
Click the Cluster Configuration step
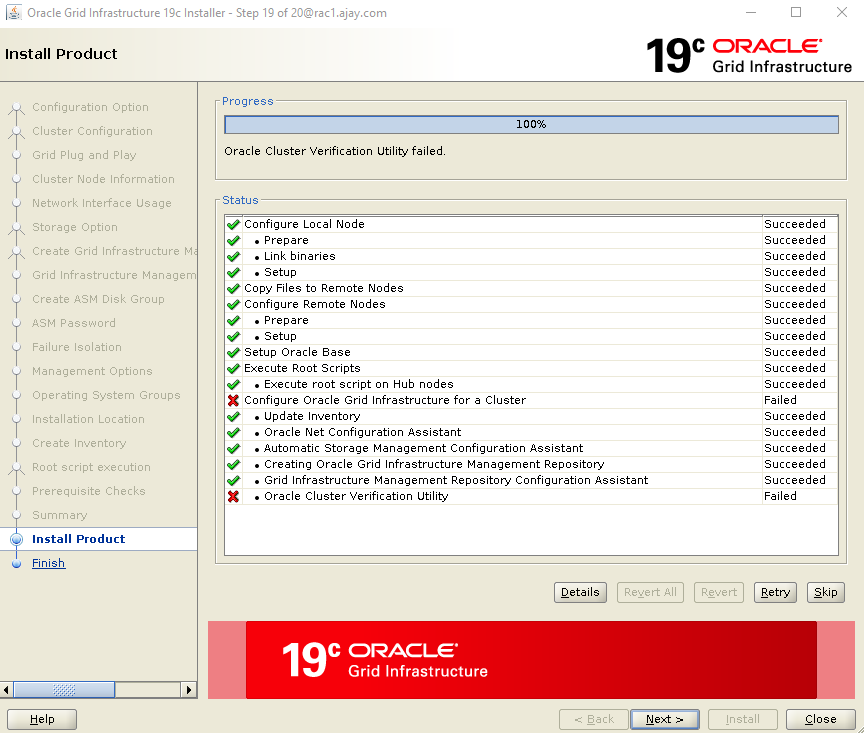(93, 131)
